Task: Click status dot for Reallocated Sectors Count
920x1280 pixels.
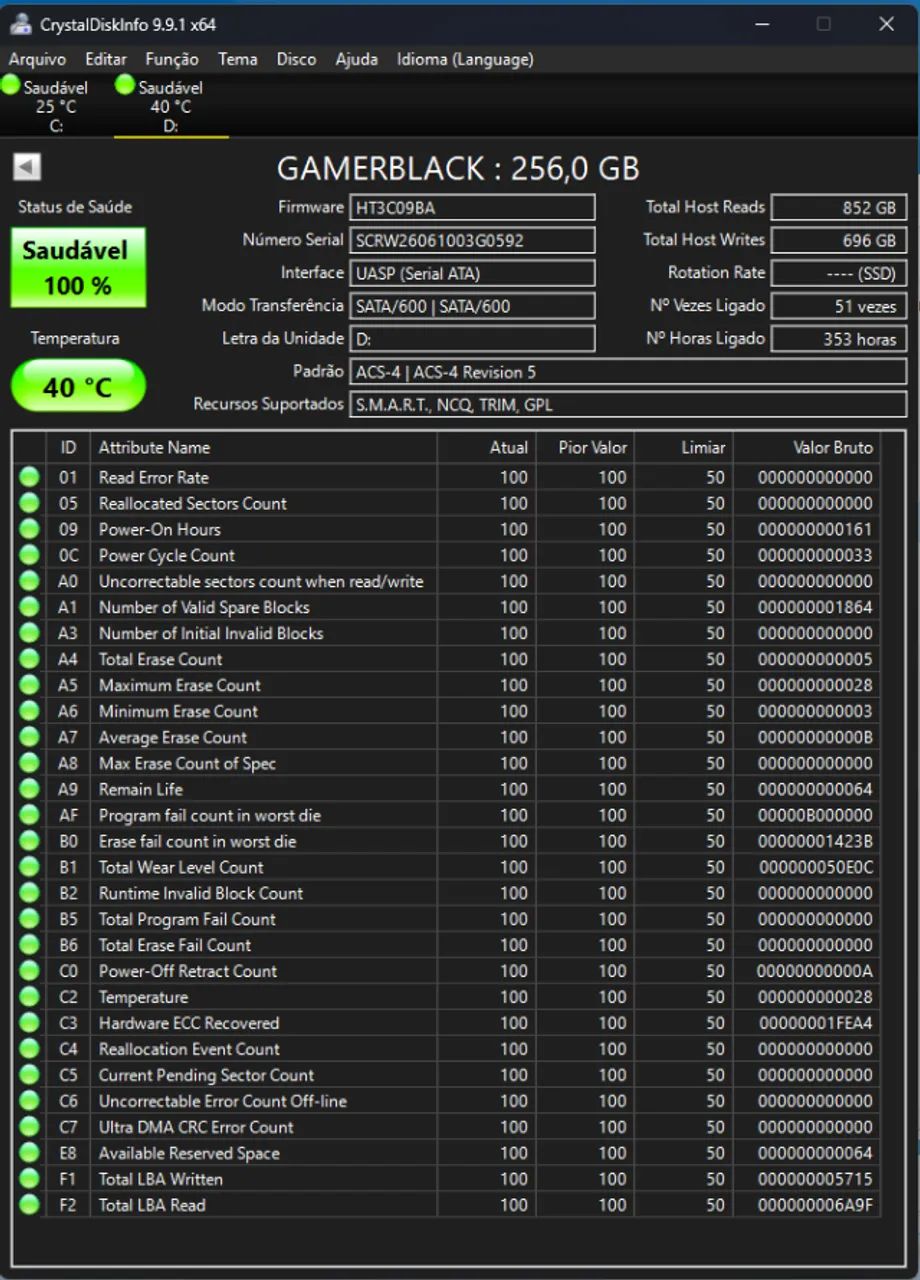Action: click(29, 503)
